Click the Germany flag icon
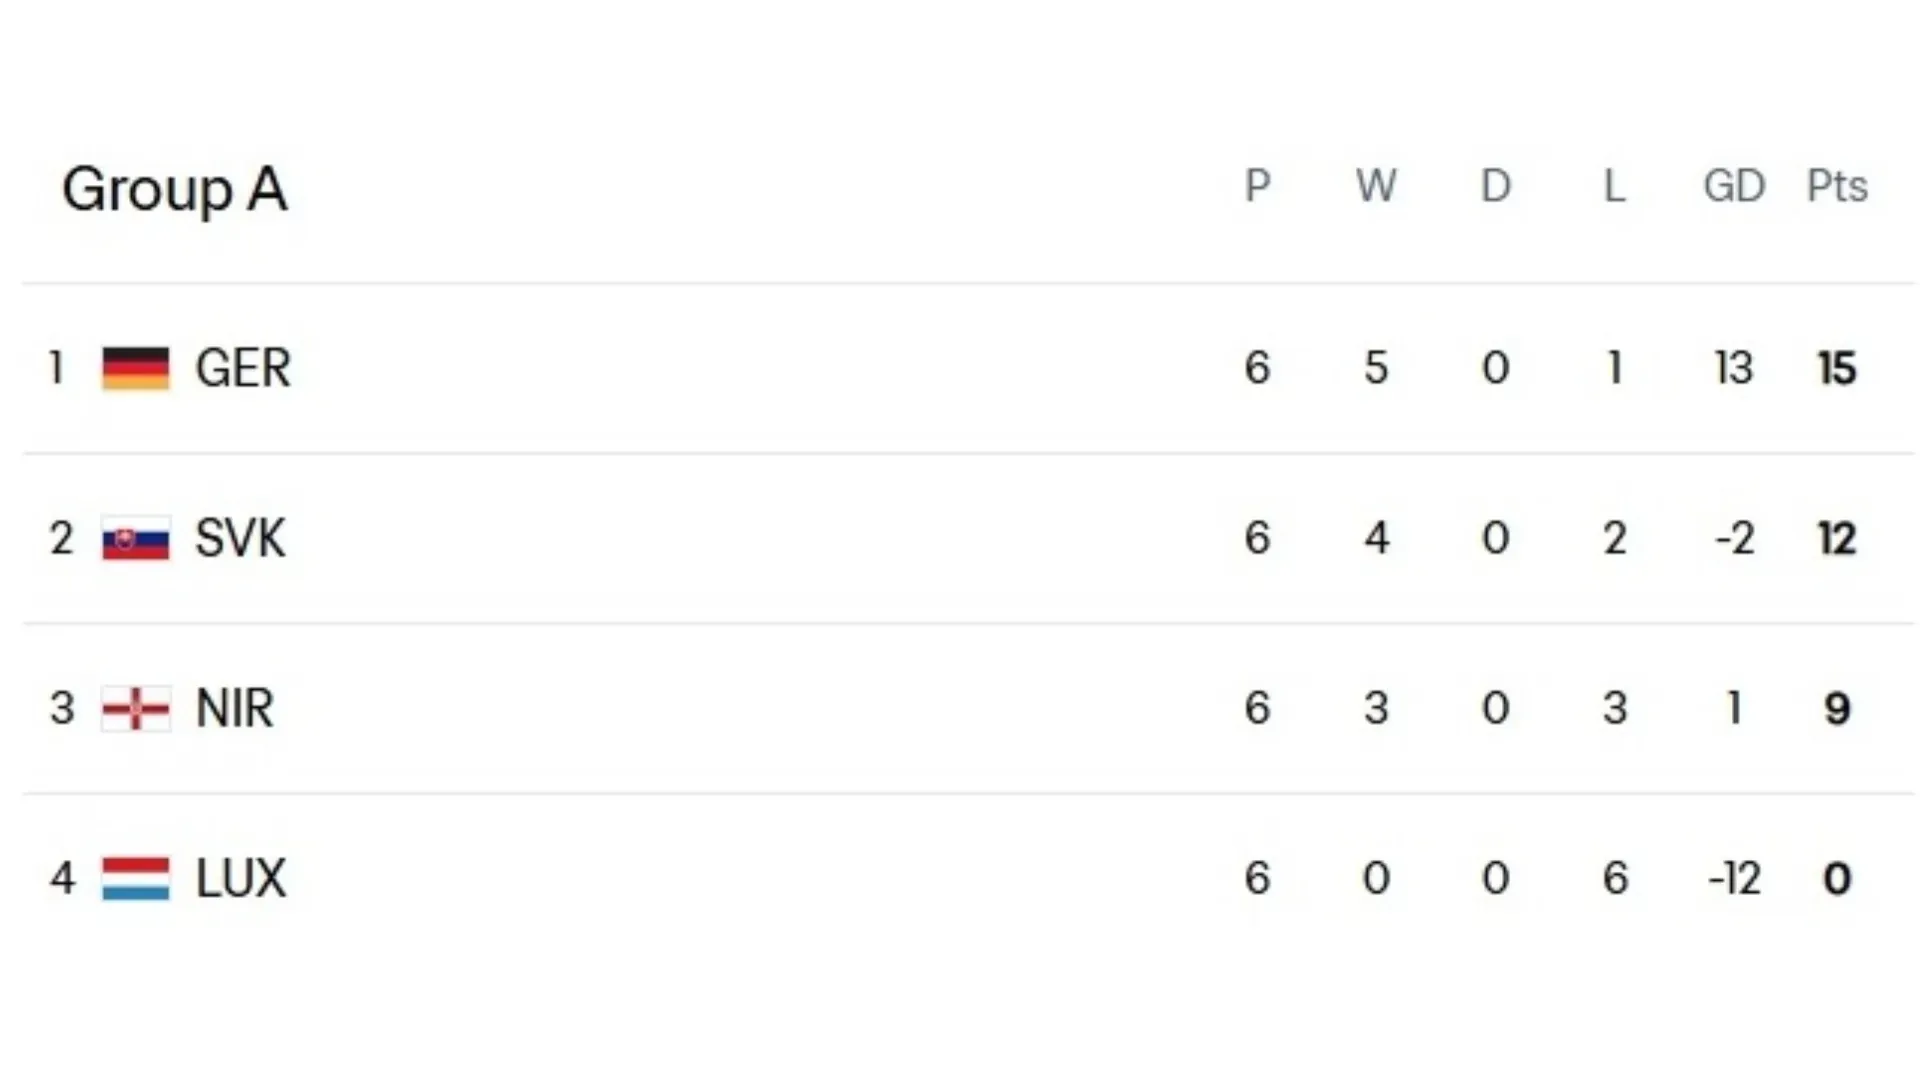The height and width of the screenshot is (1080, 1920). pos(136,368)
